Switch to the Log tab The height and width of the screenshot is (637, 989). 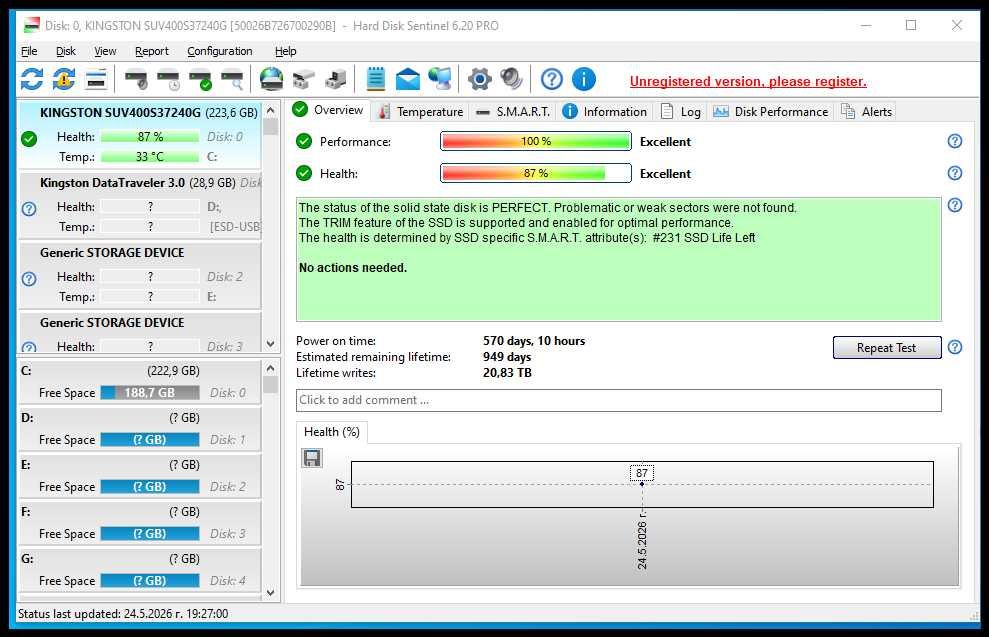tap(680, 112)
